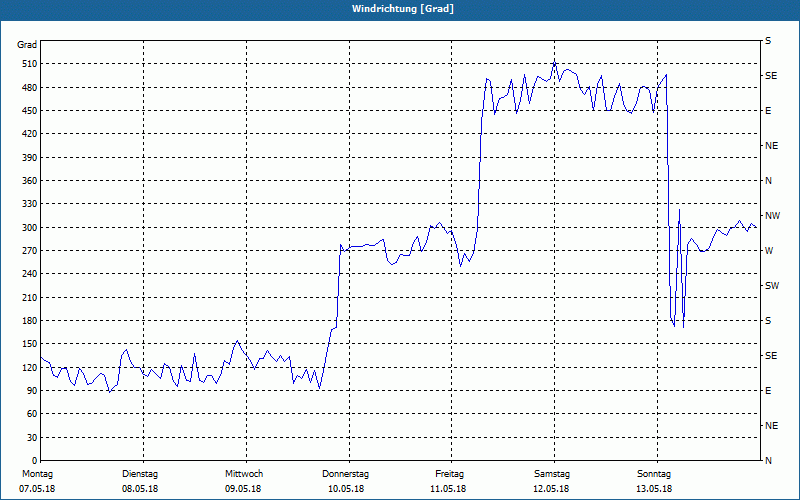The width and height of the screenshot is (800, 500).
Task: Click the W compass label on right axis
Action: pos(769,251)
